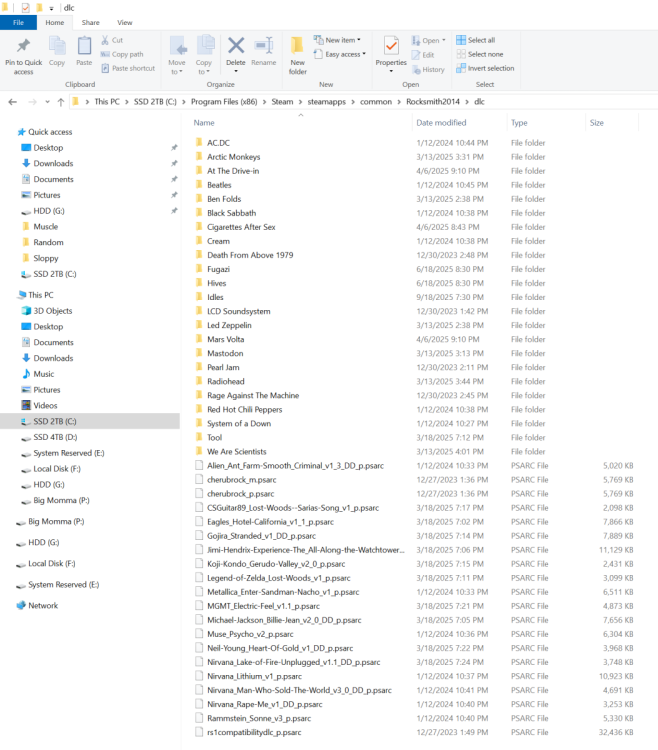Viewport: 658px width, 750px height.
Task: Click the Cut scissors command
Action: click(112, 40)
